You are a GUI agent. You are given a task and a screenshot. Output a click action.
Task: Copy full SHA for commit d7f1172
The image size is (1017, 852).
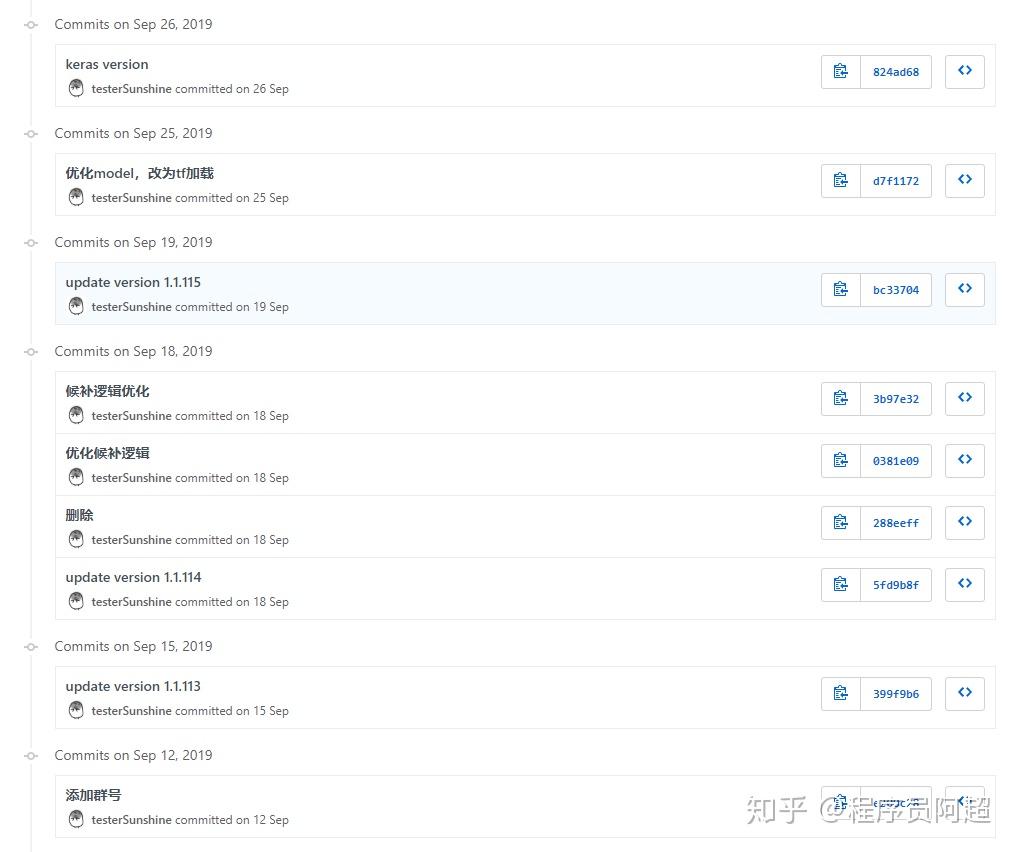point(841,180)
